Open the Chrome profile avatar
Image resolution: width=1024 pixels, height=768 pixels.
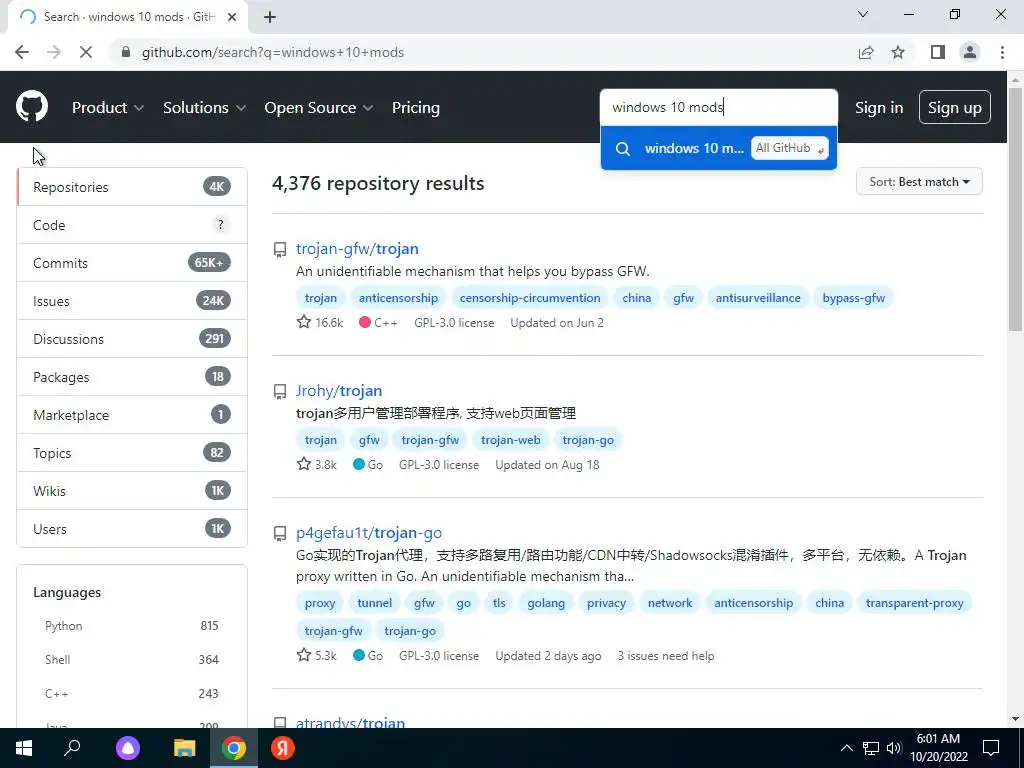click(x=970, y=52)
